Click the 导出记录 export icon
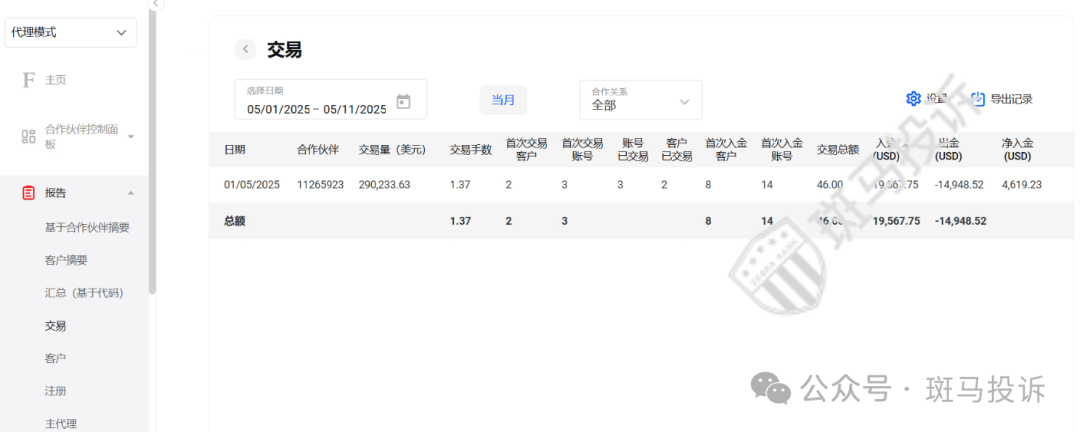This screenshot has height=432, width=1080. (979, 99)
